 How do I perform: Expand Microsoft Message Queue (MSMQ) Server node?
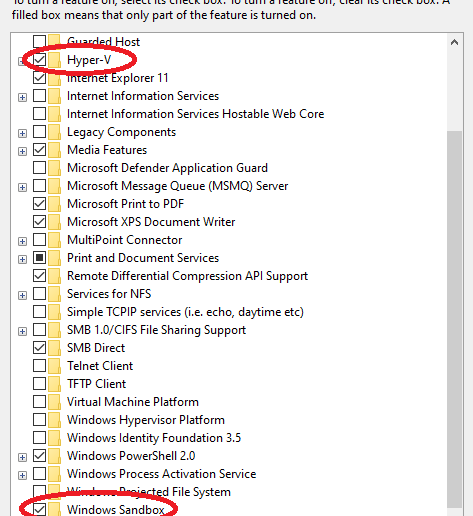point(22,187)
